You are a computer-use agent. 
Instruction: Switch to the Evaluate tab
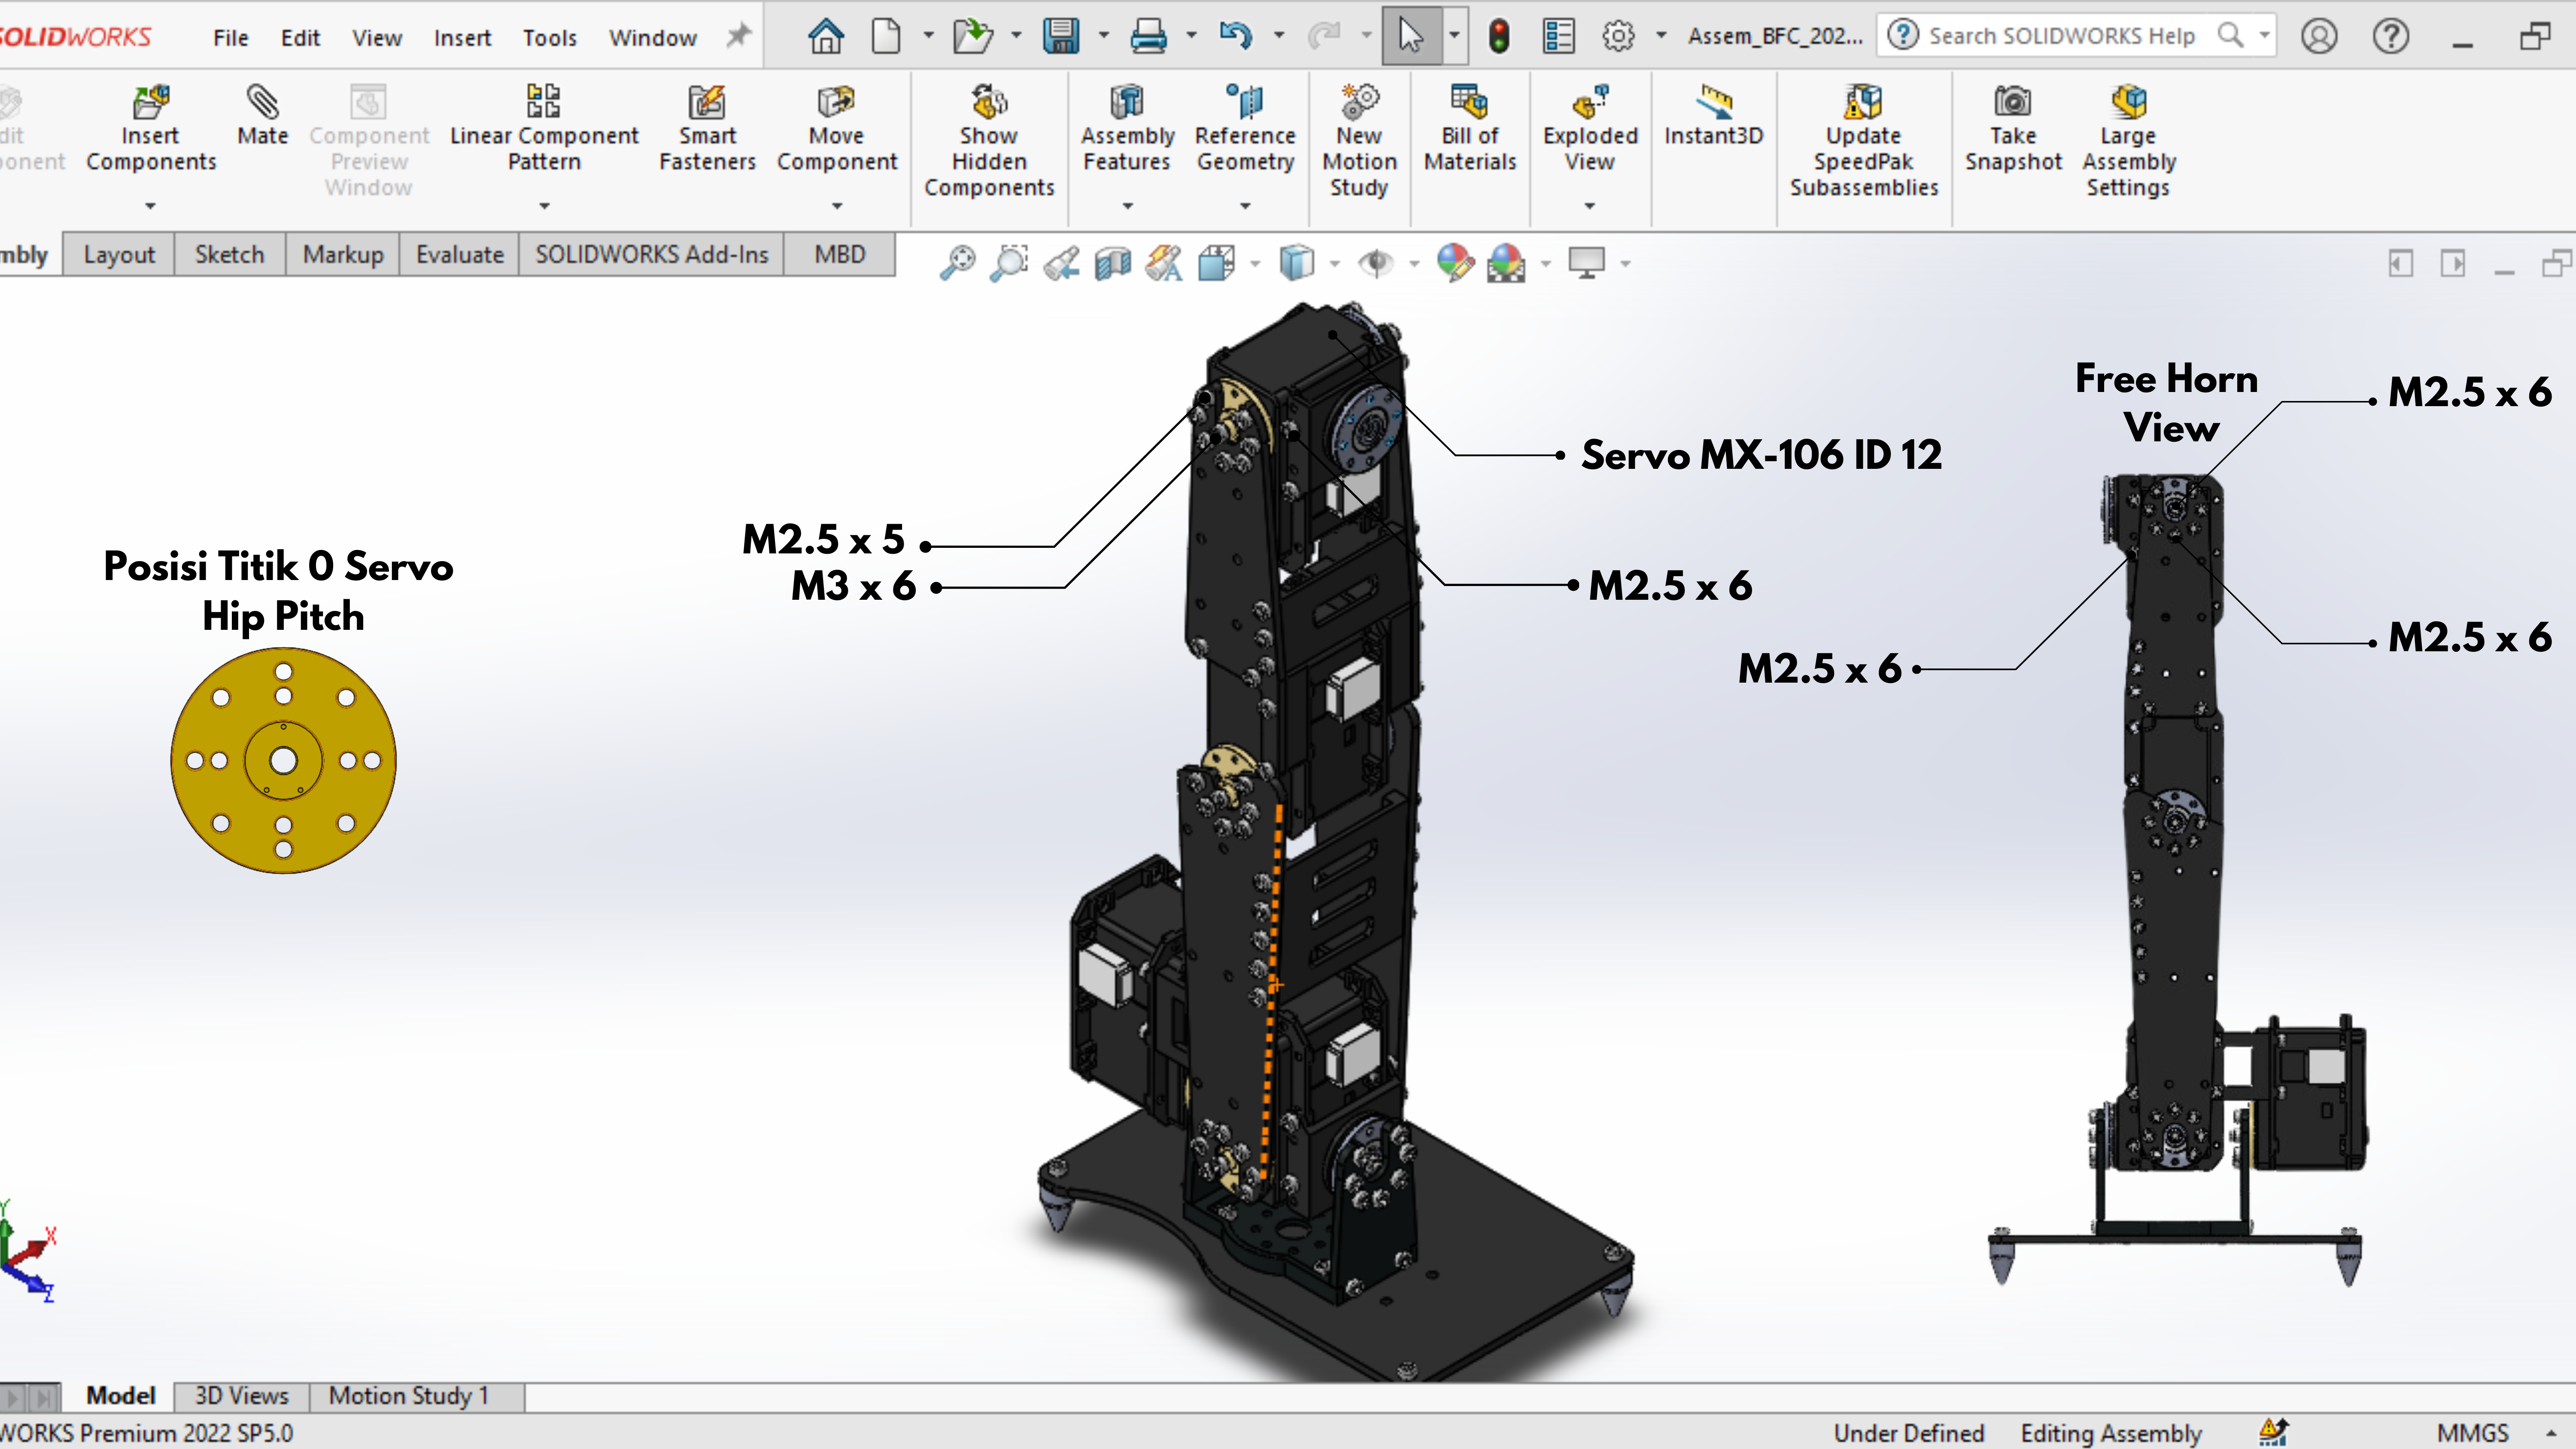(x=460, y=255)
